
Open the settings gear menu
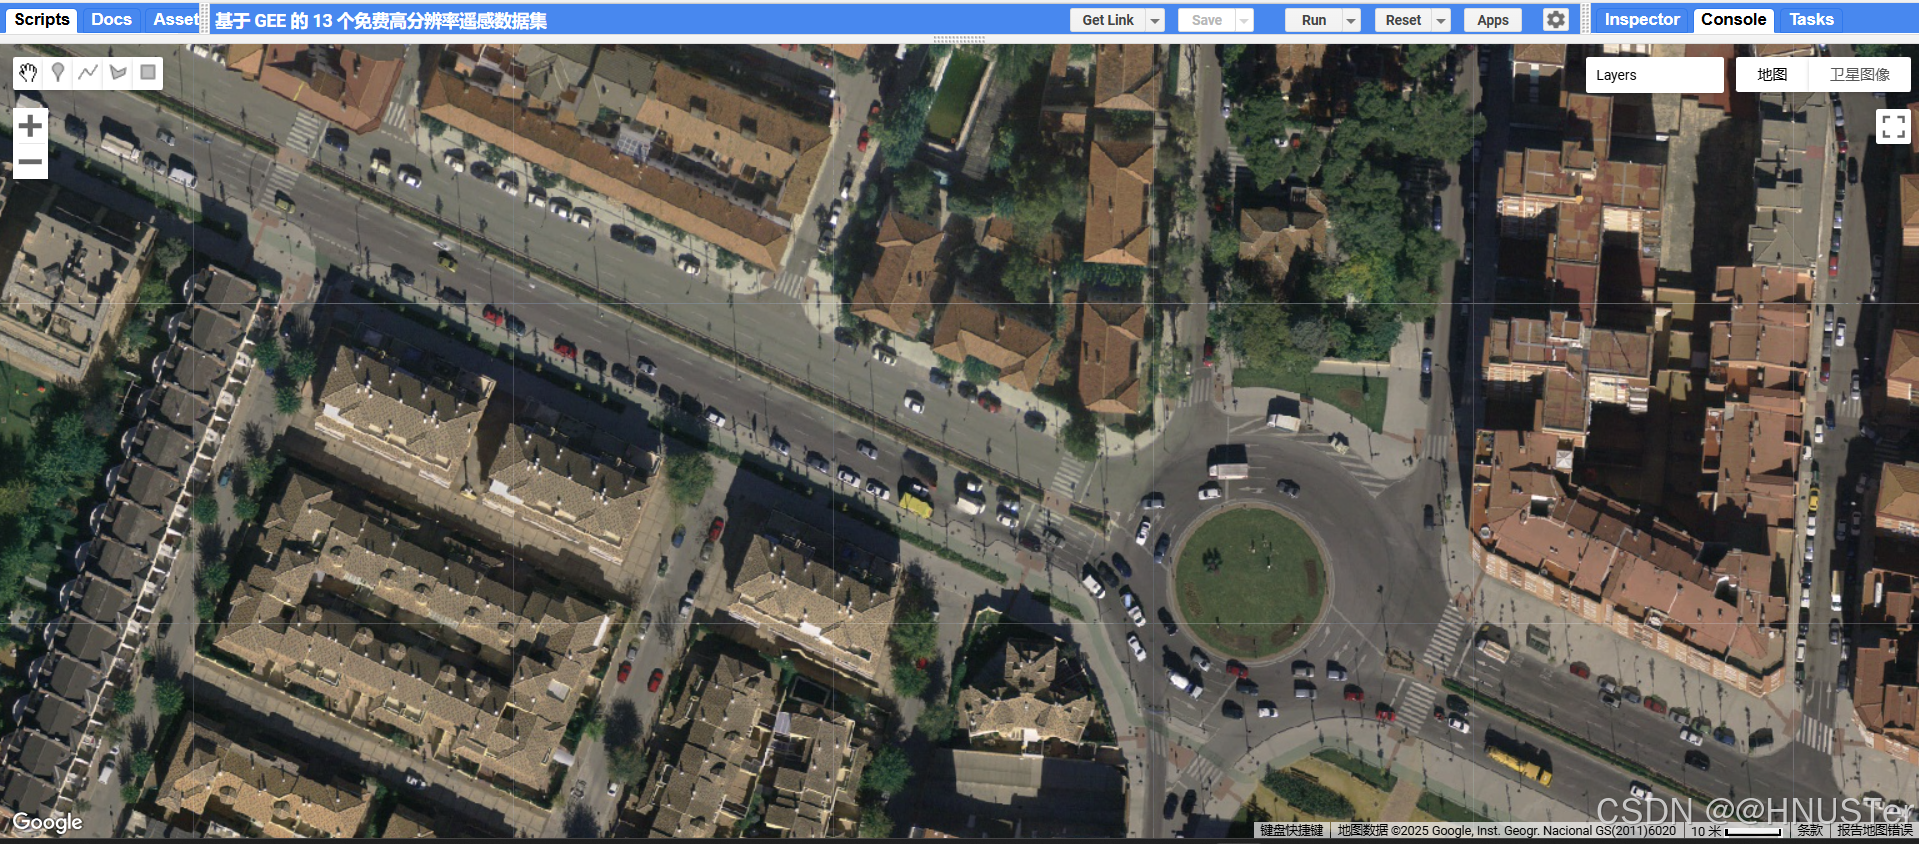click(1555, 19)
